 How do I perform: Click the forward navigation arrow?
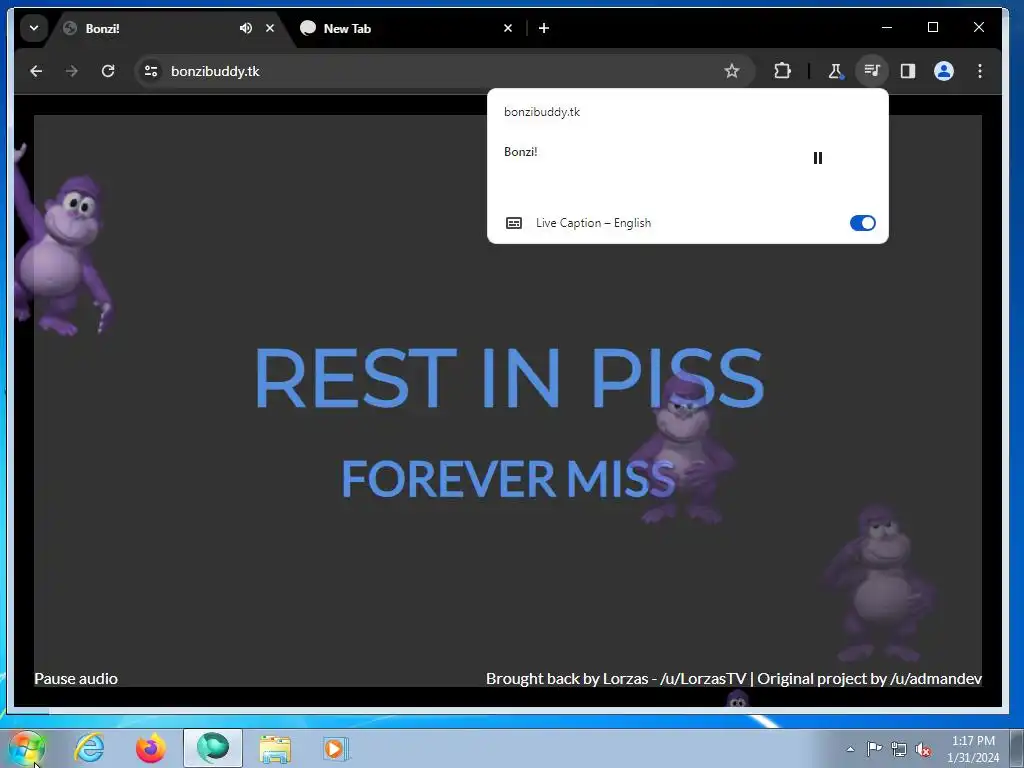point(72,71)
